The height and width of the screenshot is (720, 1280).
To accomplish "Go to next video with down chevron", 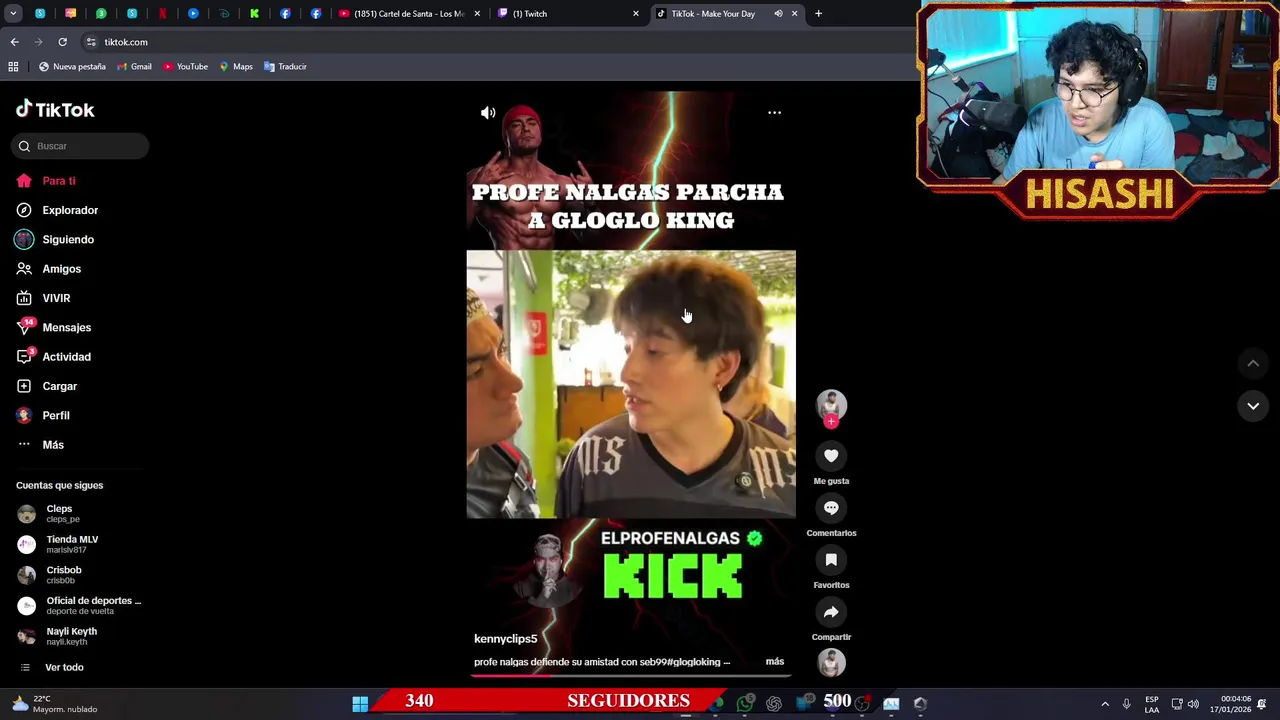I will pos(1253,406).
